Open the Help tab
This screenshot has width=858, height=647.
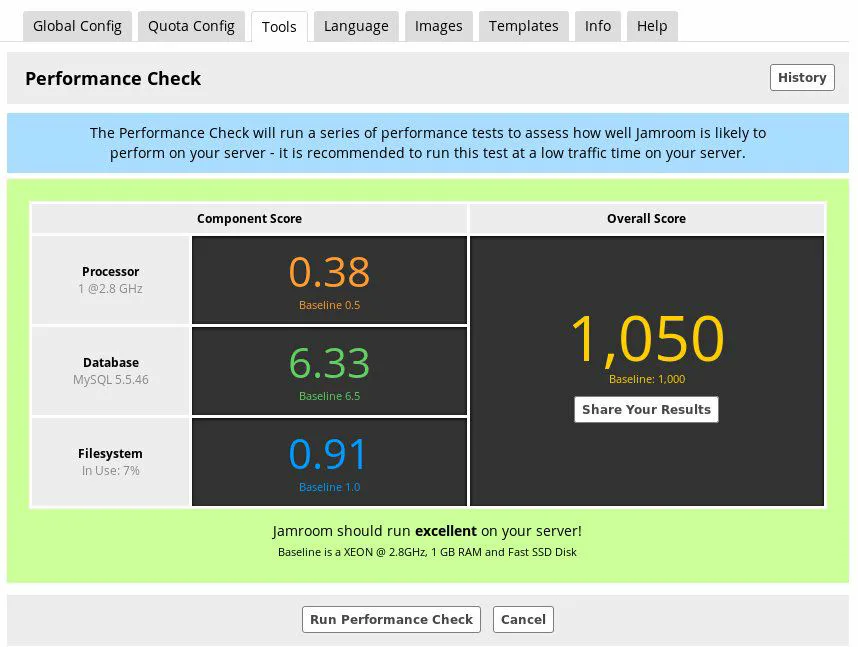pyautogui.click(x=652, y=26)
